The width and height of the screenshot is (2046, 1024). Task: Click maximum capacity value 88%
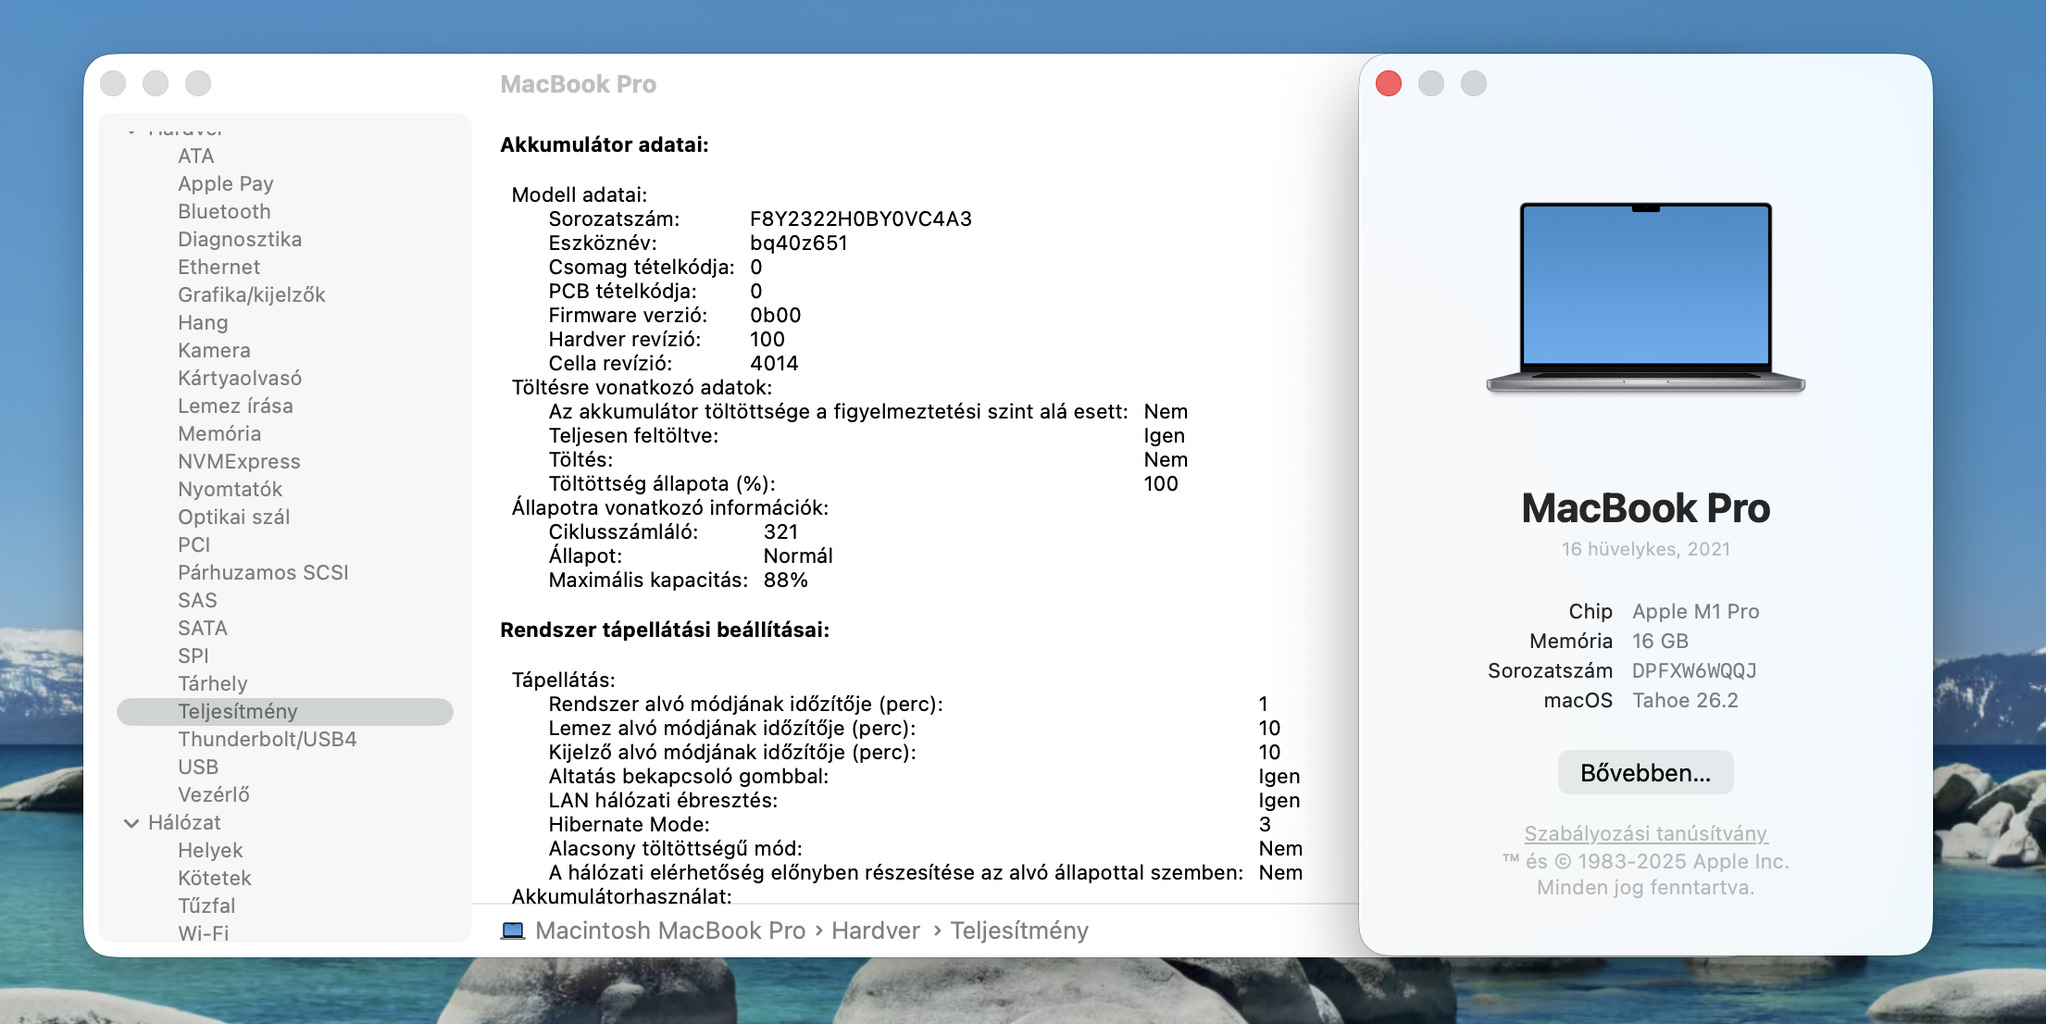(x=786, y=580)
